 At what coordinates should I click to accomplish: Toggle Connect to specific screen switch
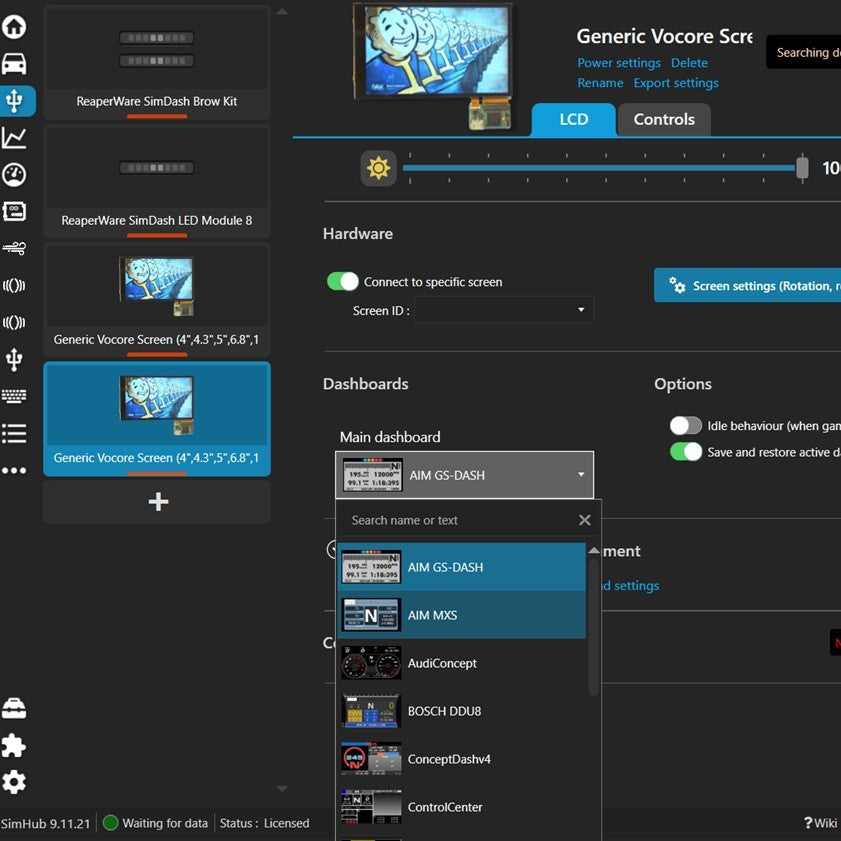pyautogui.click(x=343, y=282)
